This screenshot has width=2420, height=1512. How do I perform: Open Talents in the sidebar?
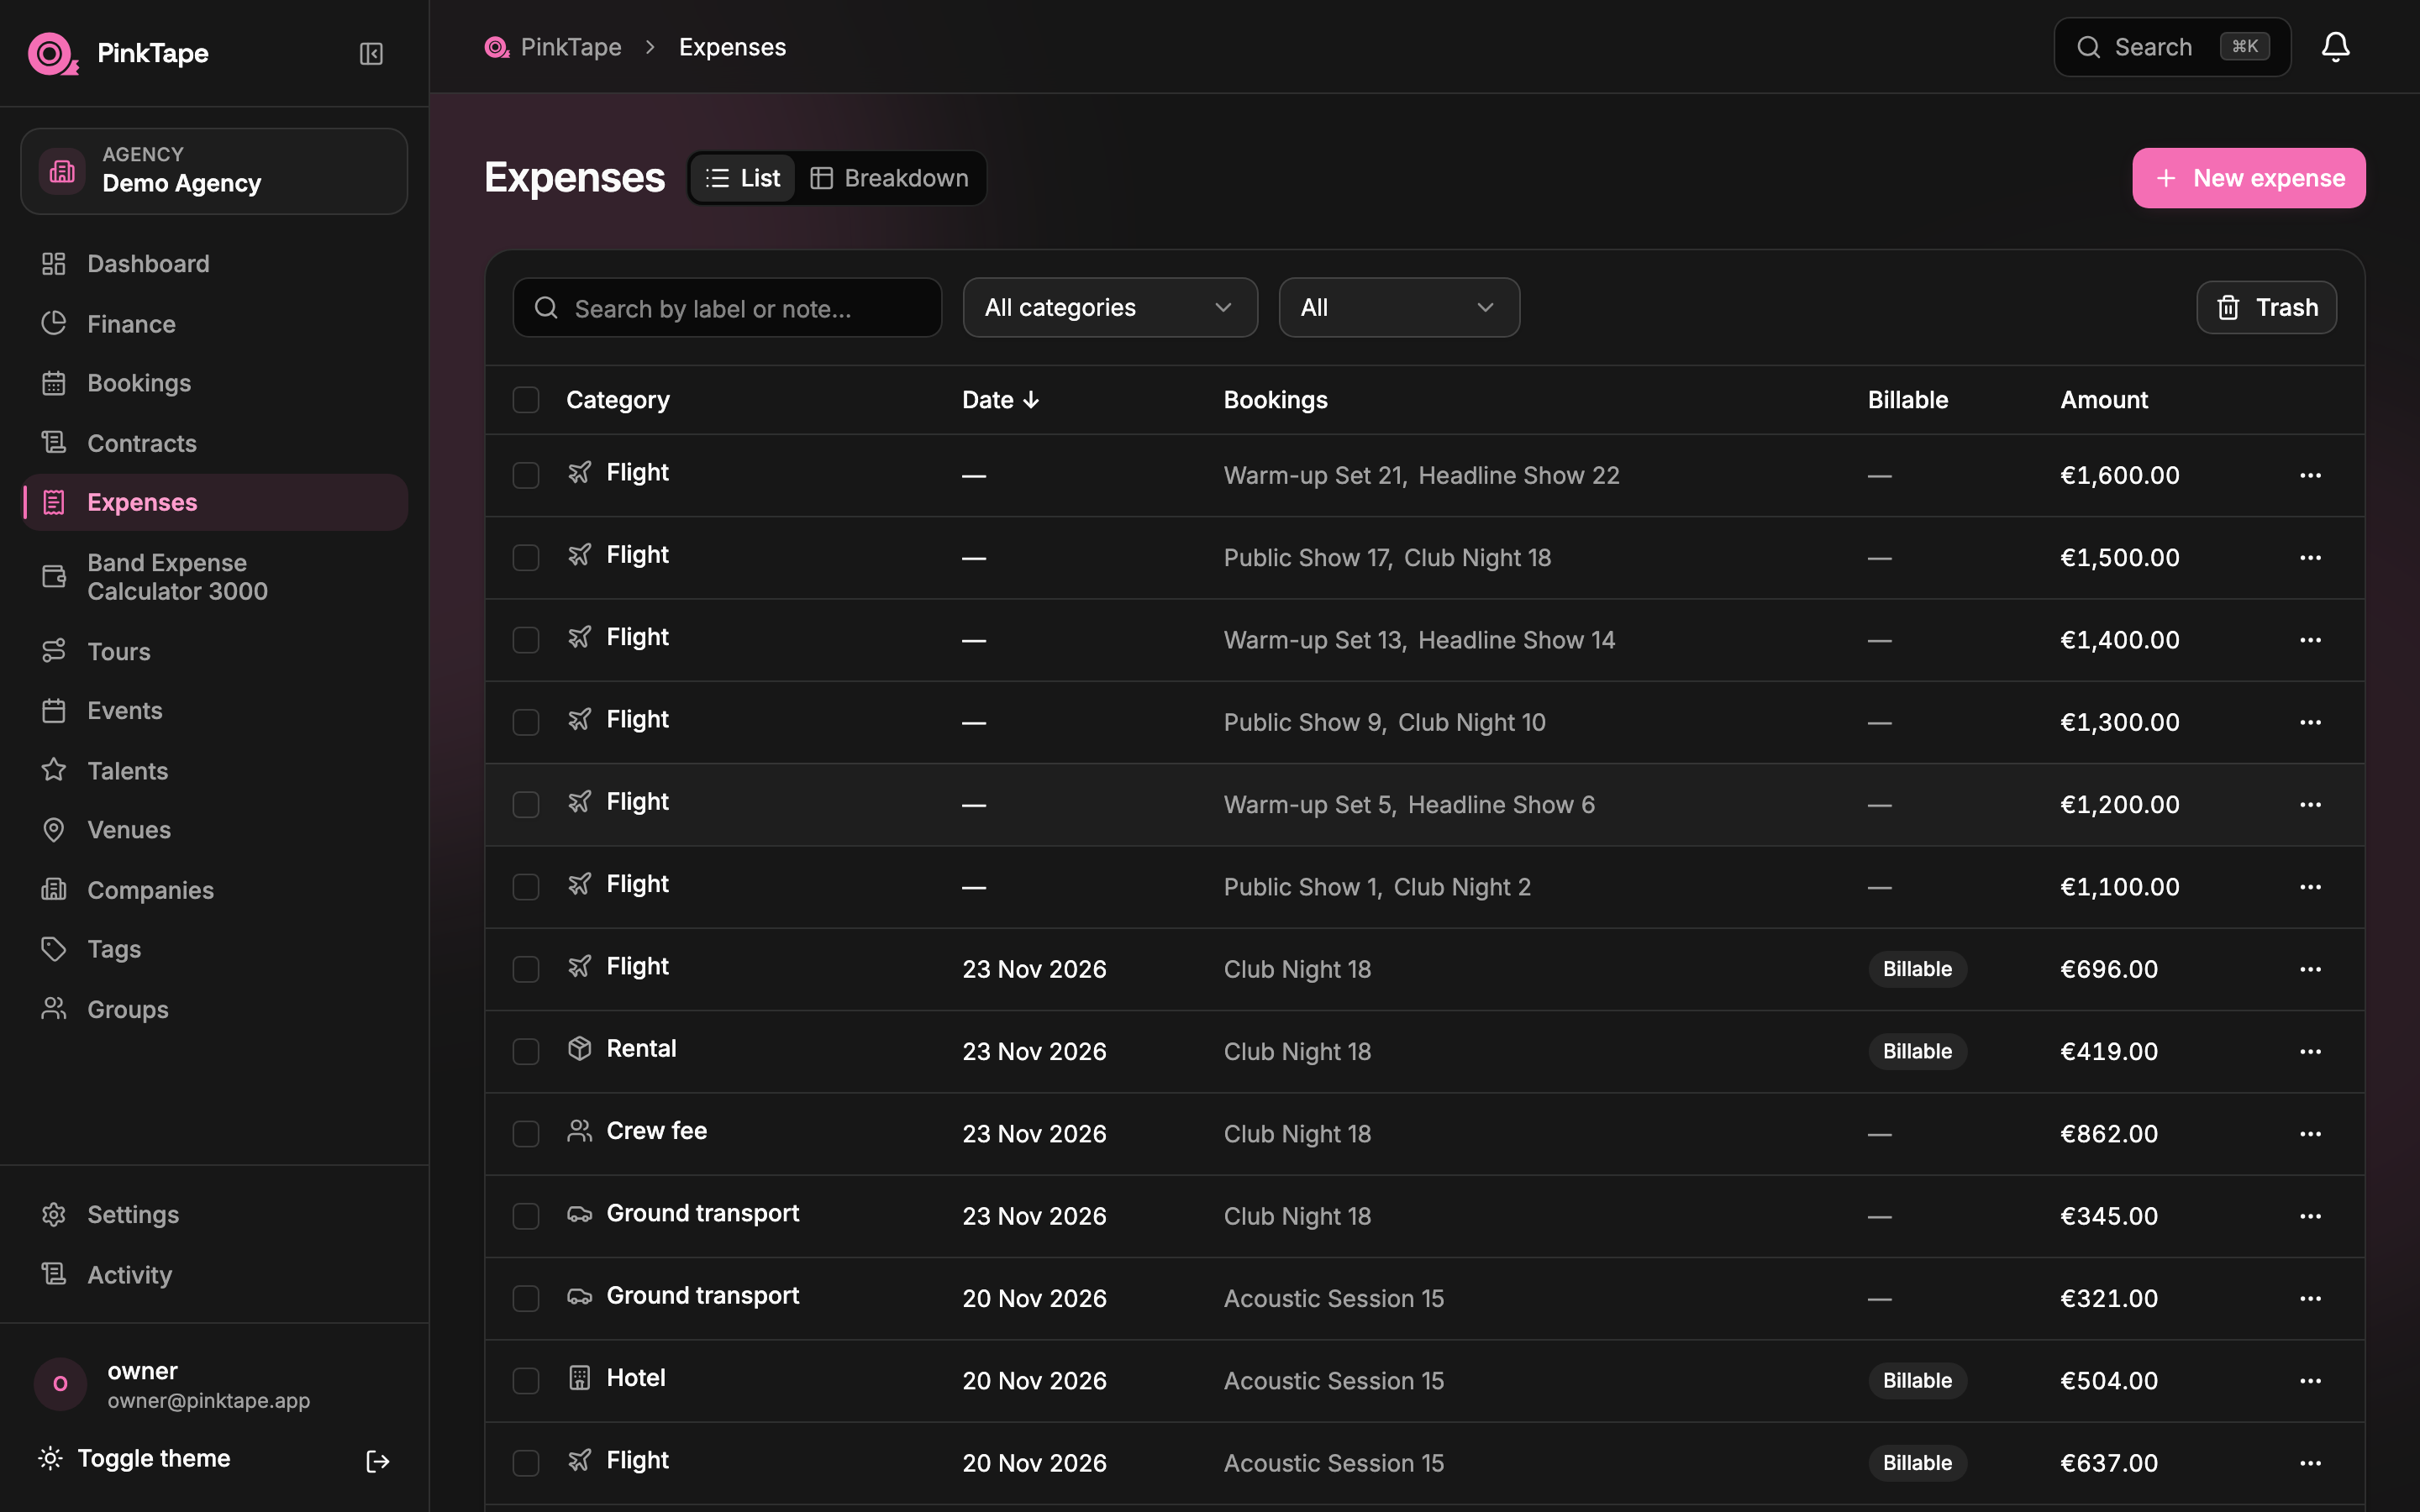coord(214,771)
